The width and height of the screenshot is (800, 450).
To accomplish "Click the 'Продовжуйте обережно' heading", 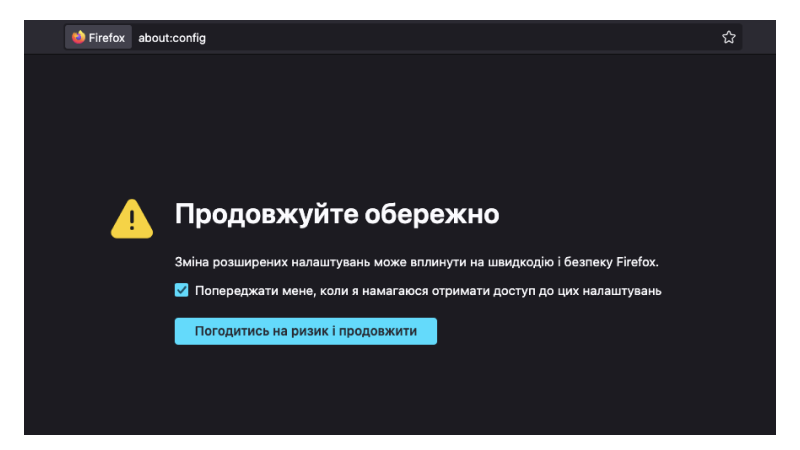I will (337, 214).
